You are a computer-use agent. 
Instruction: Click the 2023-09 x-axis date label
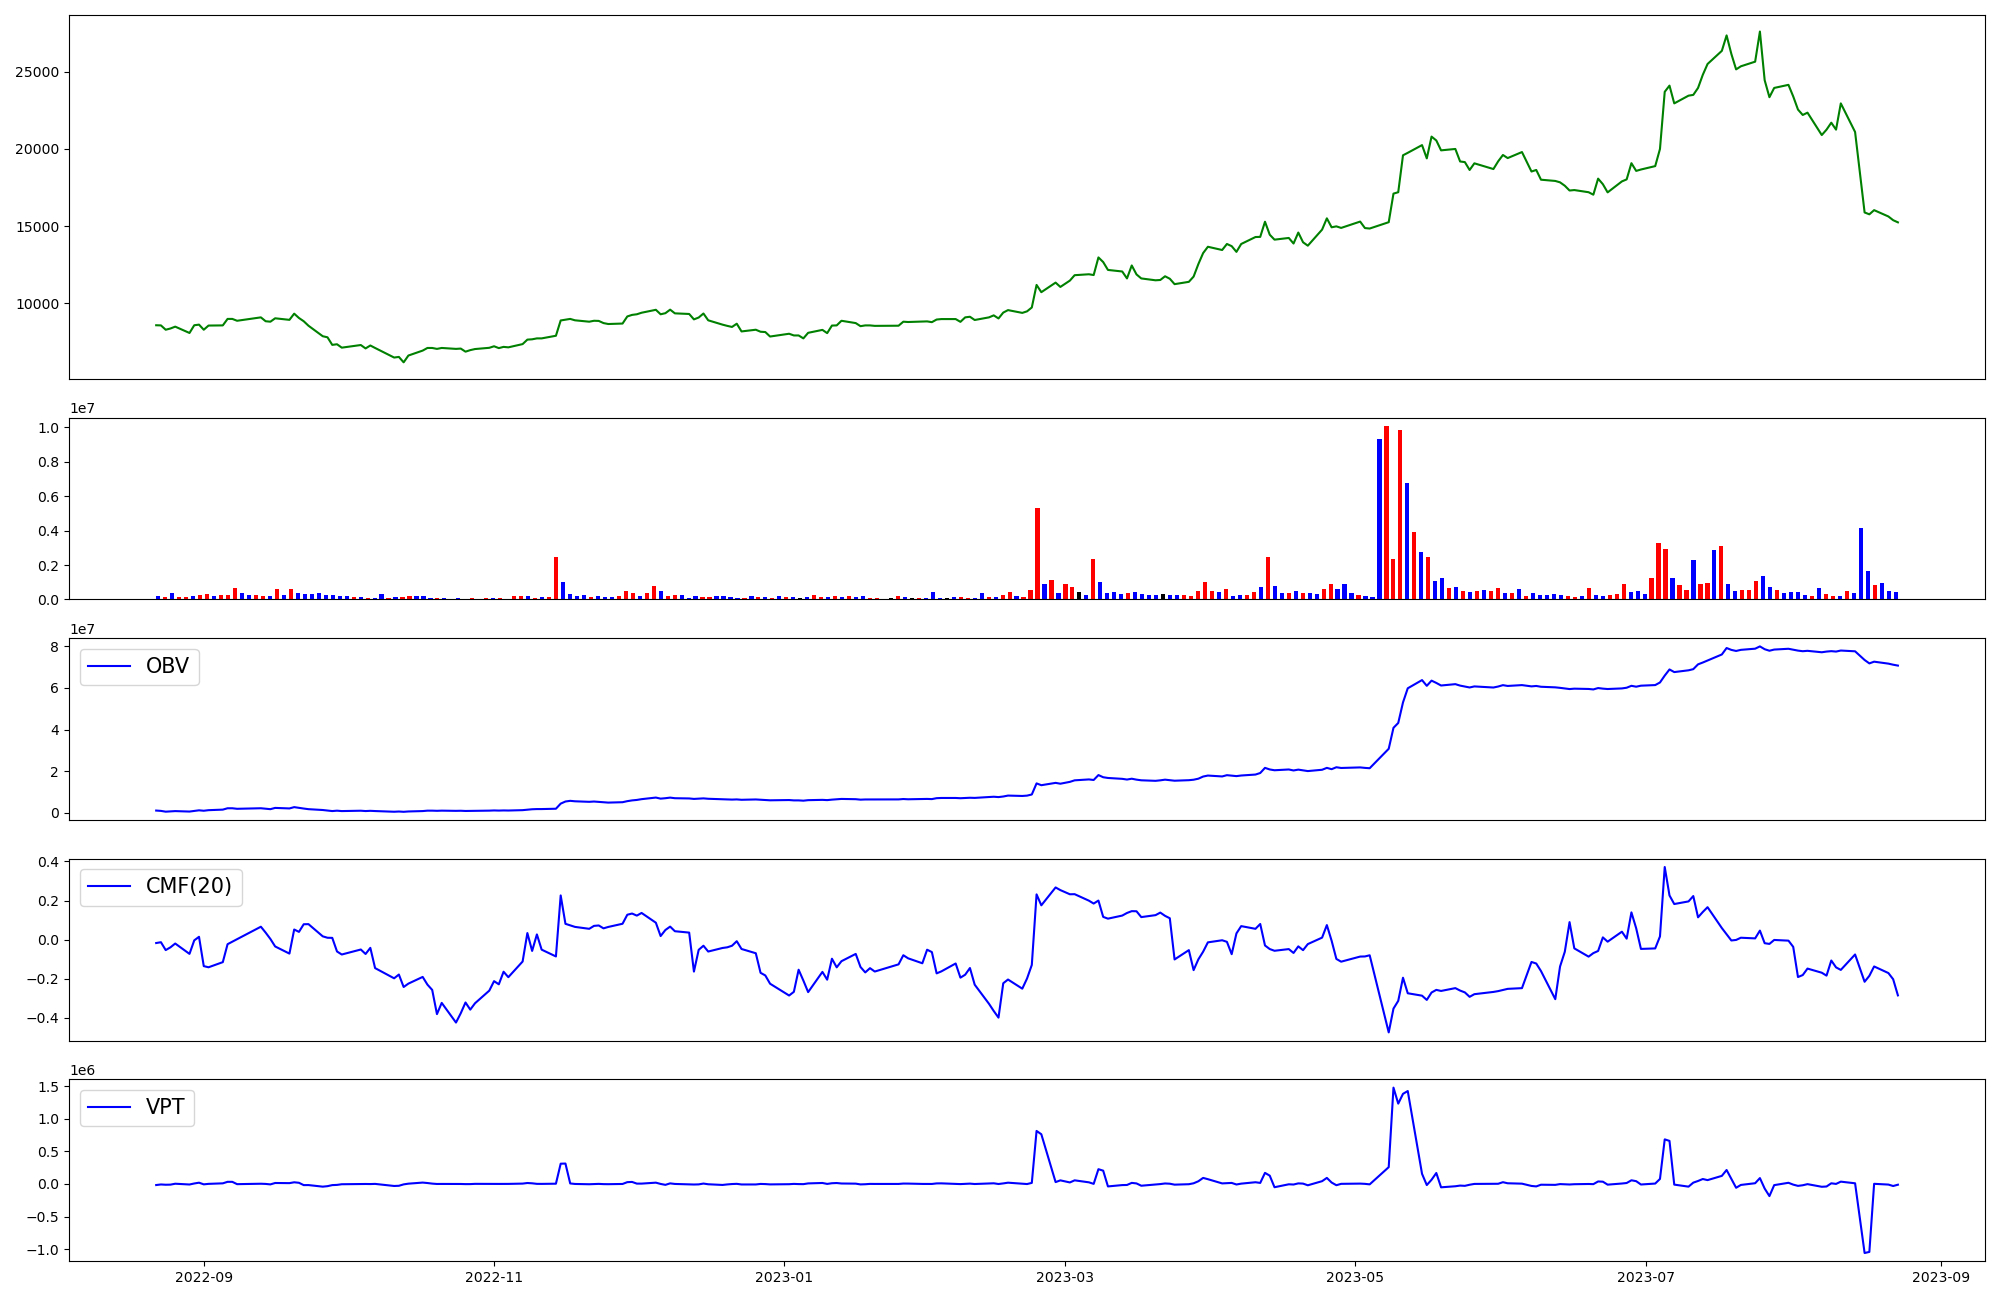tap(1941, 1277)
